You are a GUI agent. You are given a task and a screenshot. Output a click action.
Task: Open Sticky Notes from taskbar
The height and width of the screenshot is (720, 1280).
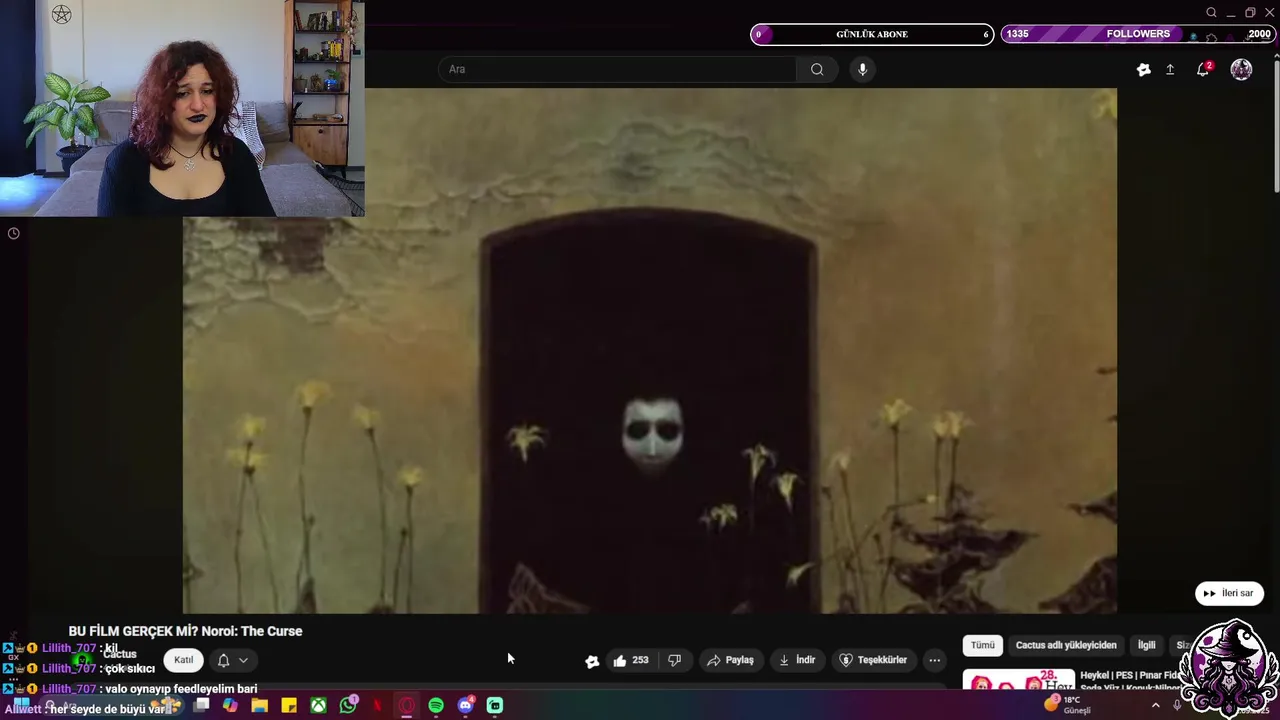289,706
